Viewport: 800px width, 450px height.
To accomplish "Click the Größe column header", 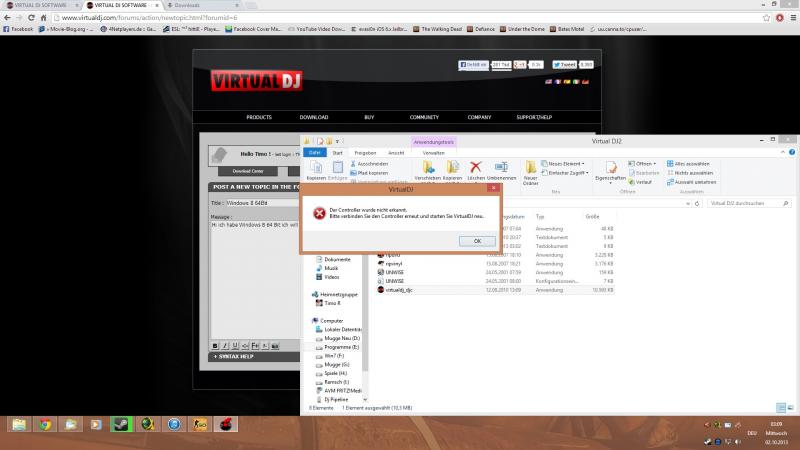I will click(592, 217).
